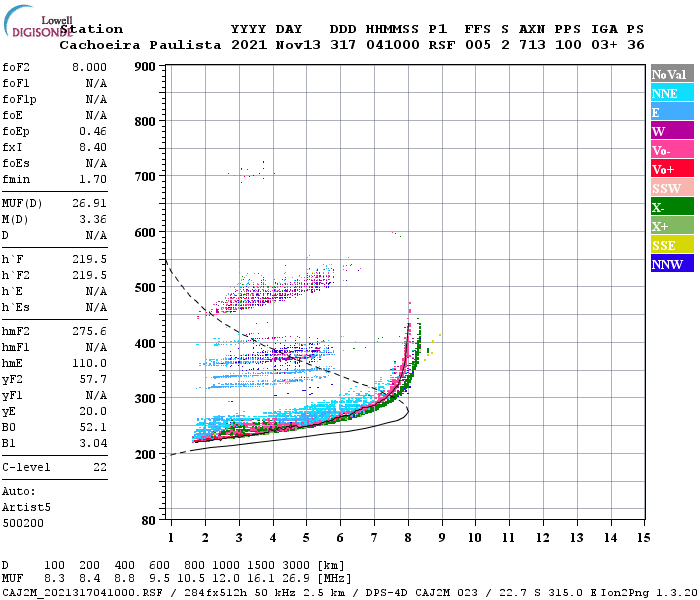This screenshot has width=700, height=600.
Task: Click the h`F2 value 219.5
Action: point(89,275)
